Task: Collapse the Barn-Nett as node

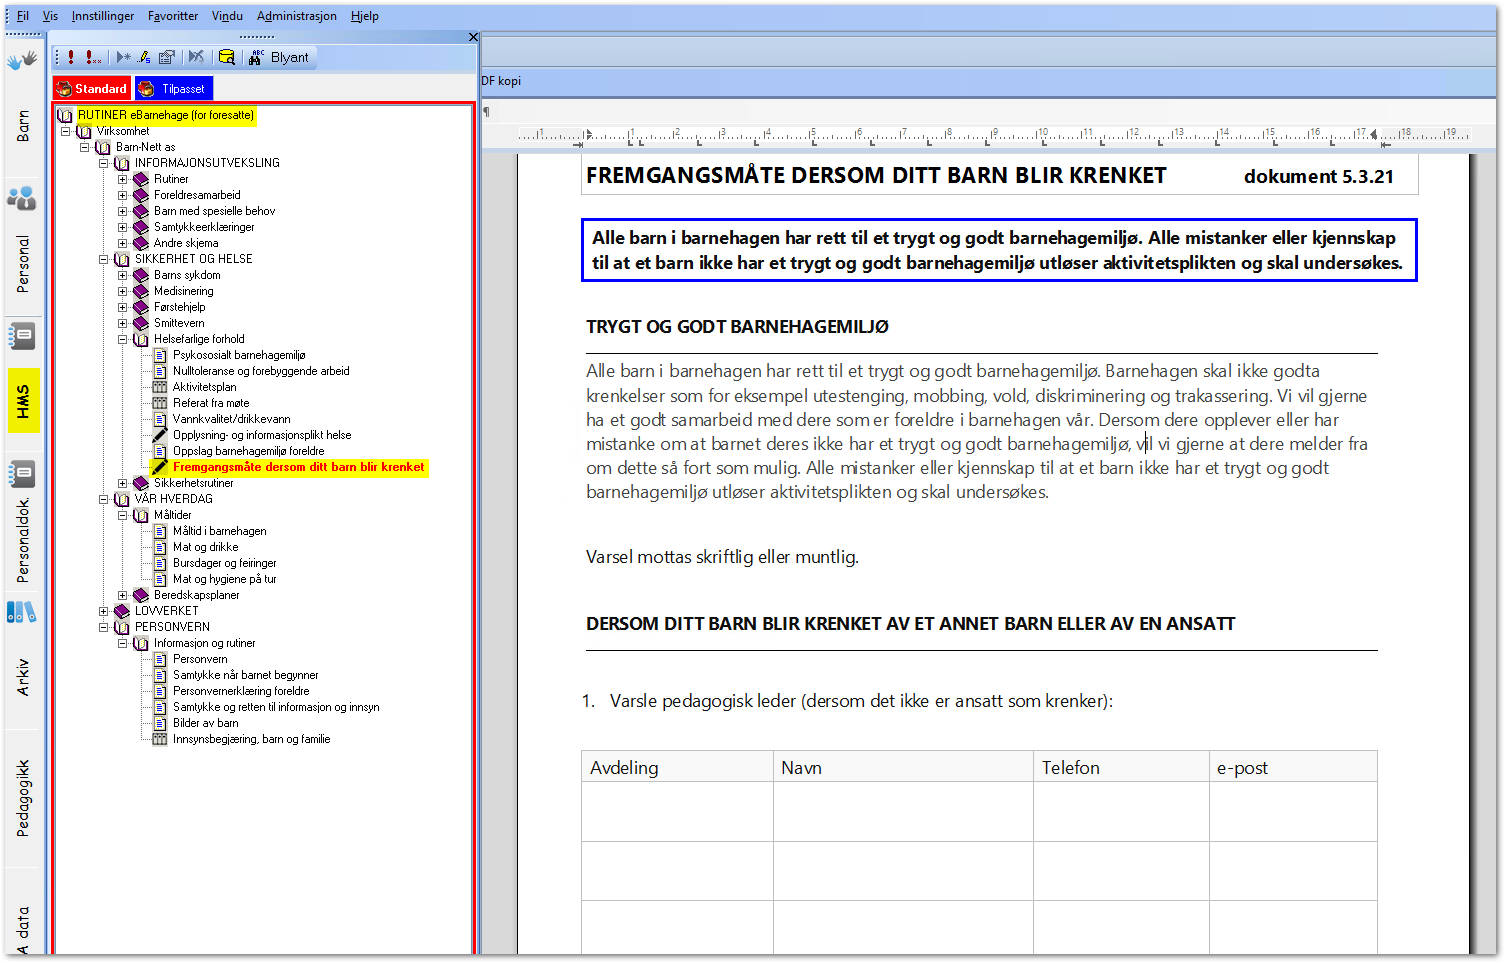Action: tap(85, 147)
